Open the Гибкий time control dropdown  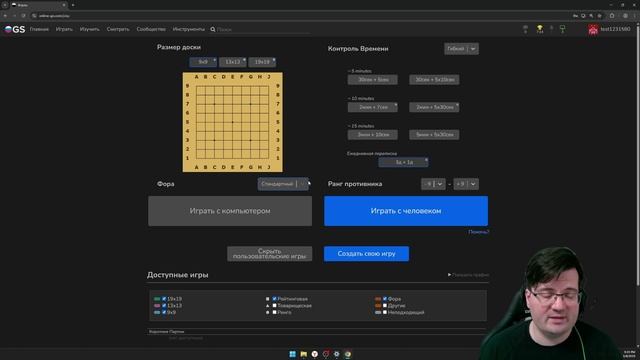tap(461, 49)
